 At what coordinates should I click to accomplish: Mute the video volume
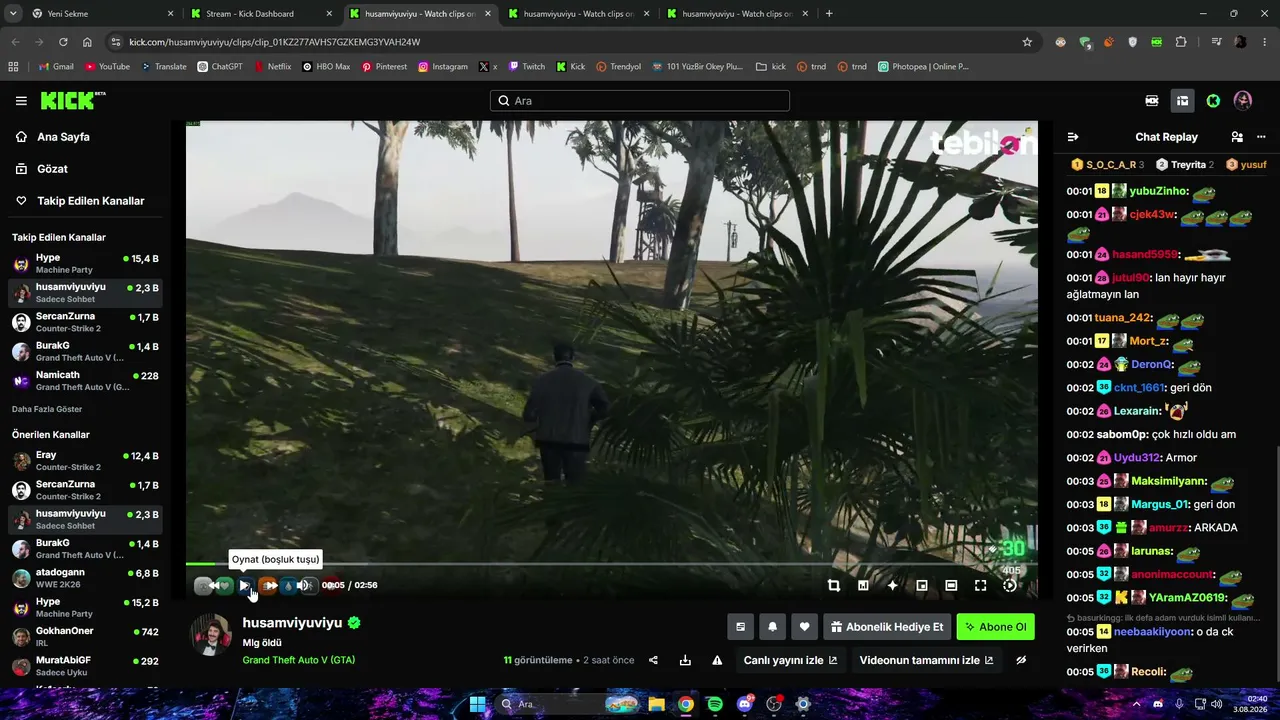pyautogui.click(x=302, y=586)
